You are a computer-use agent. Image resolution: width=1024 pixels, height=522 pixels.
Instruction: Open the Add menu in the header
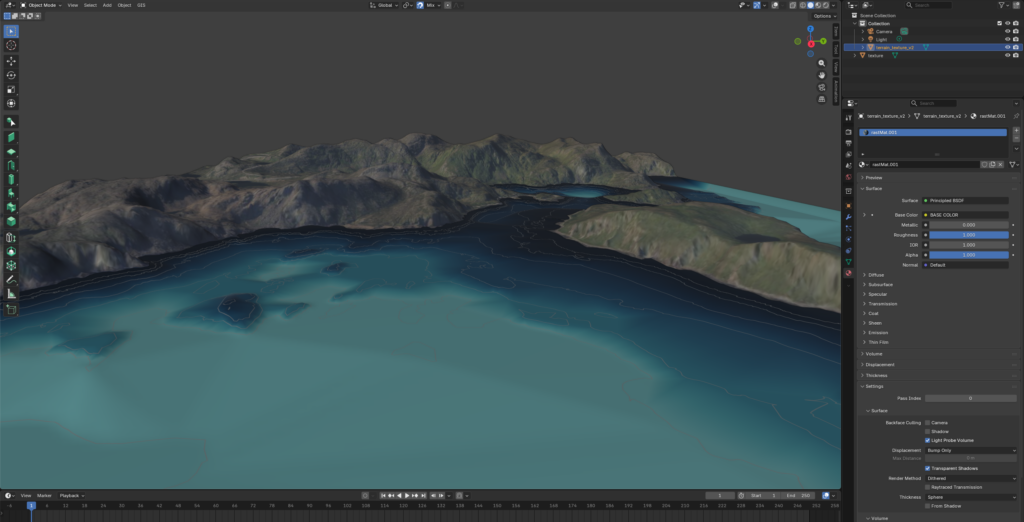pyautogui.click(x=107, y=5)
